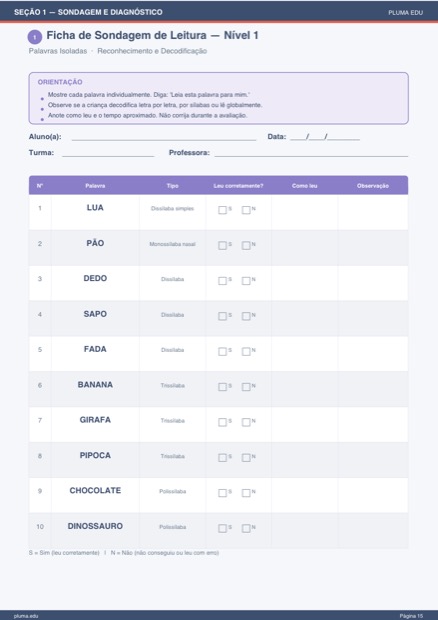This screenshot has width=438, height=620.
Task: Tick S checkbox in DEDO row
Action: [x=222, y=281]
